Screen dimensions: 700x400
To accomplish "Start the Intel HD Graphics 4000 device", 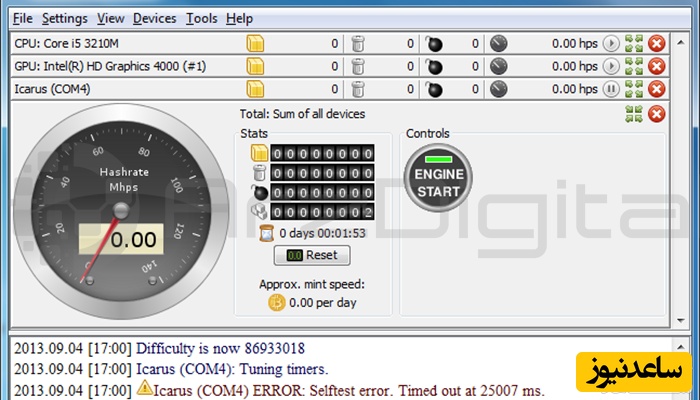I will [x=611, y=66].
